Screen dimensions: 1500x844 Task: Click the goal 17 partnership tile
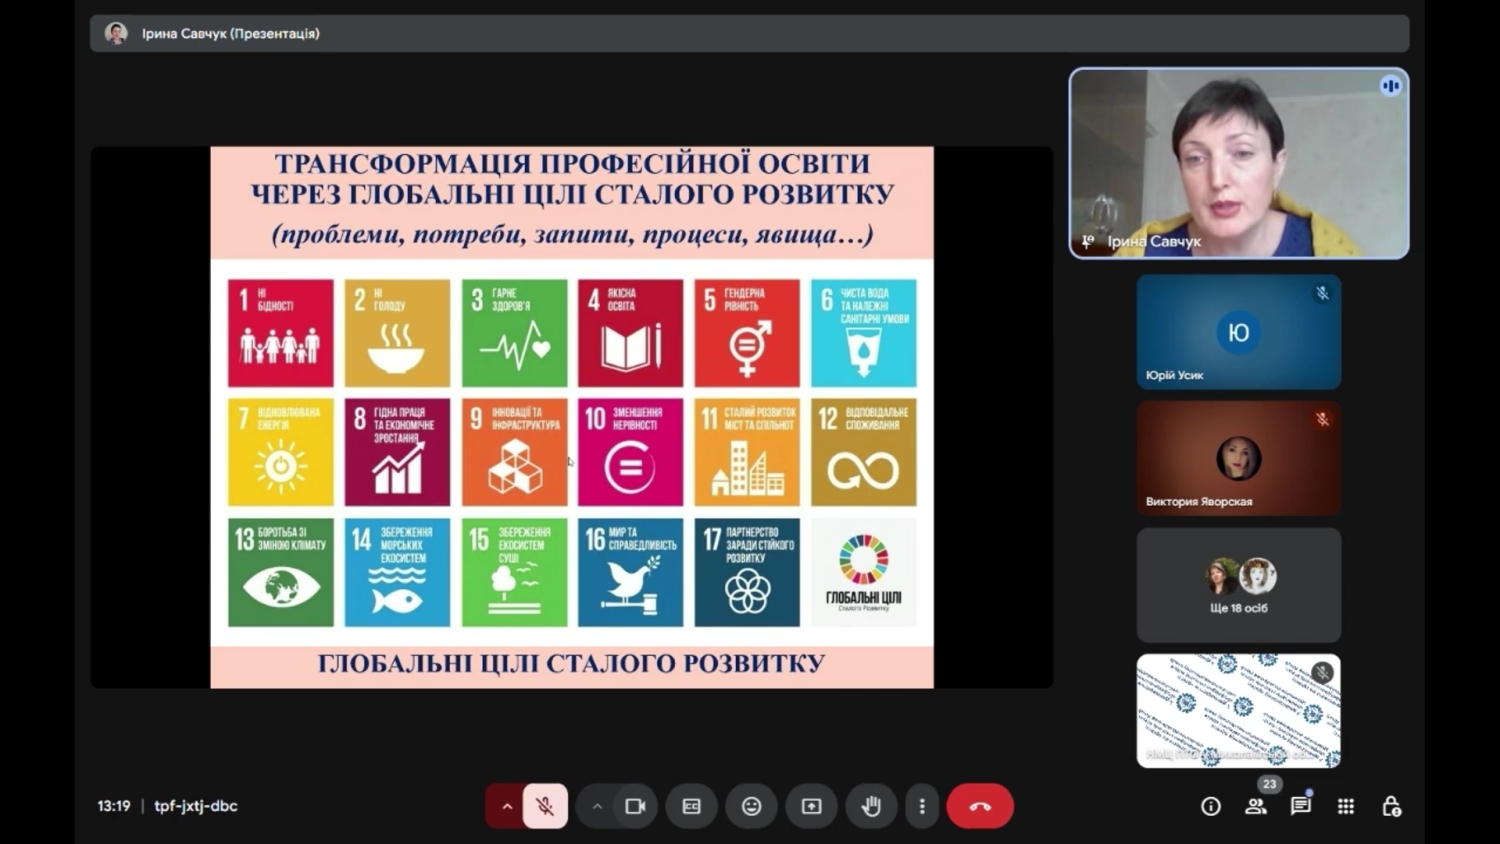tap(748, 572)
